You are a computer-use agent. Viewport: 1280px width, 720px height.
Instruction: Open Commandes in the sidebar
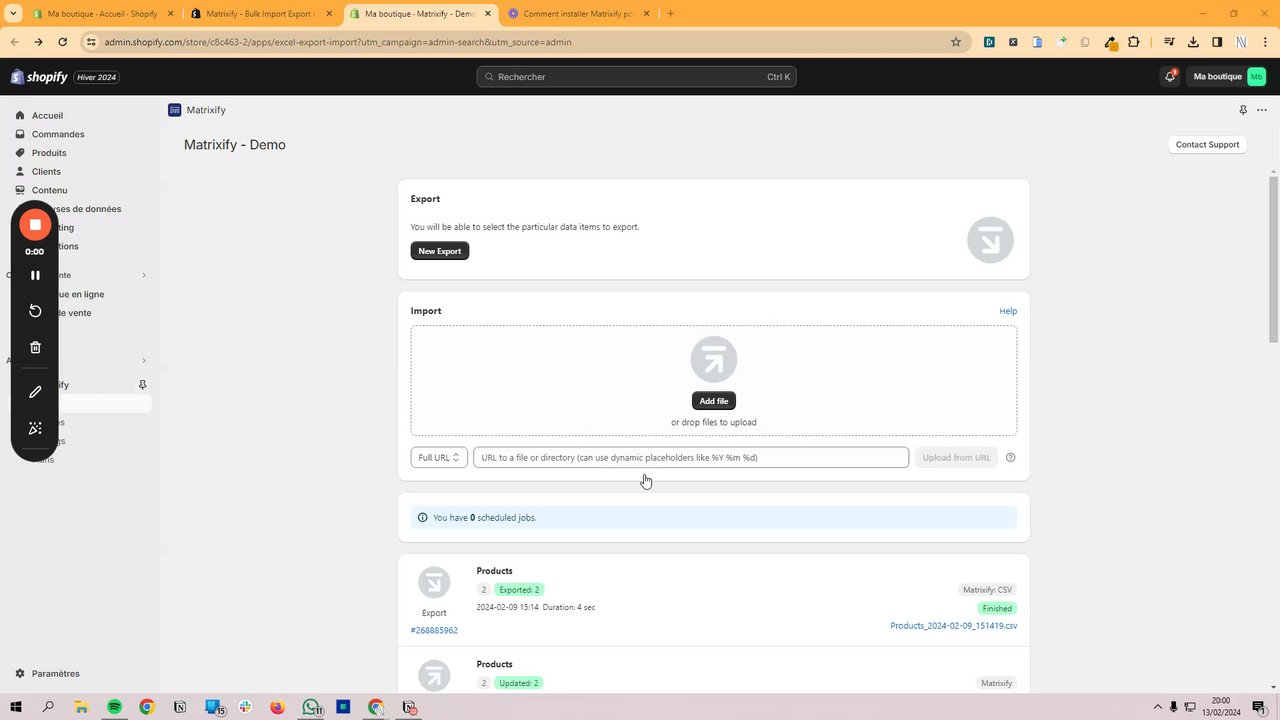point(58,134)
